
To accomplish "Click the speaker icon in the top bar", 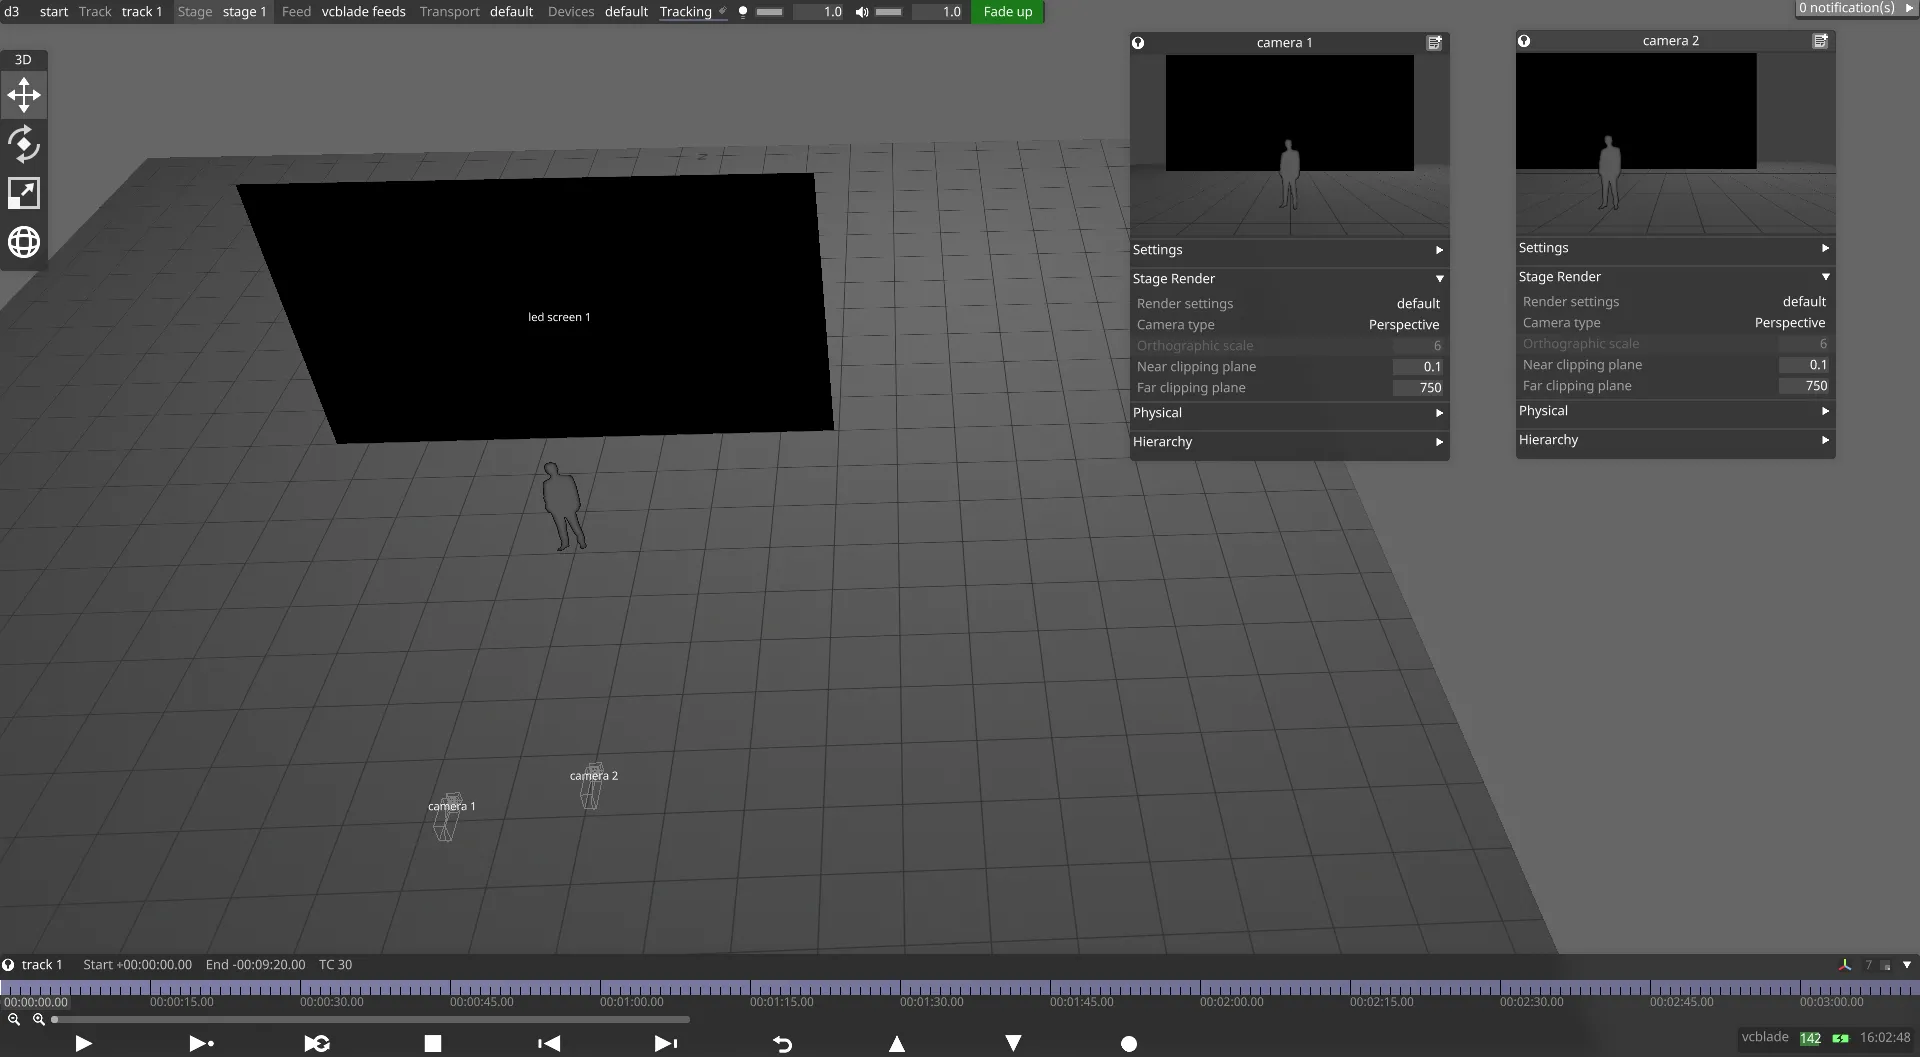I will [x=862, y=11].
